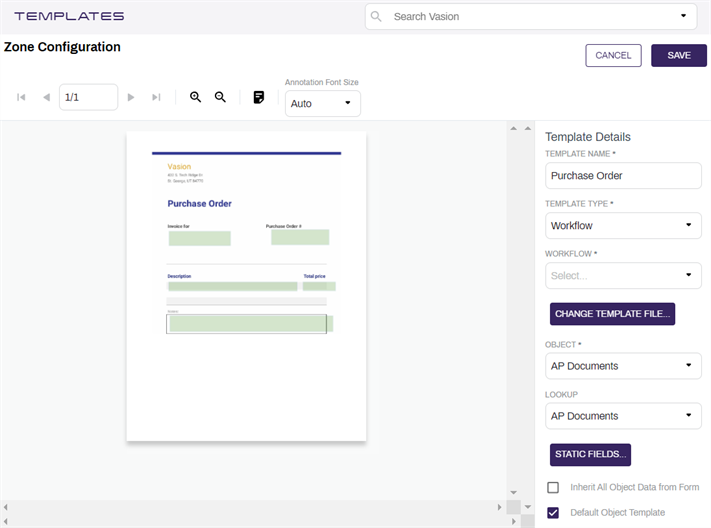Open the Workflow Select dropdown
Viewport: 711px width, 528px height.
[623, 275]
